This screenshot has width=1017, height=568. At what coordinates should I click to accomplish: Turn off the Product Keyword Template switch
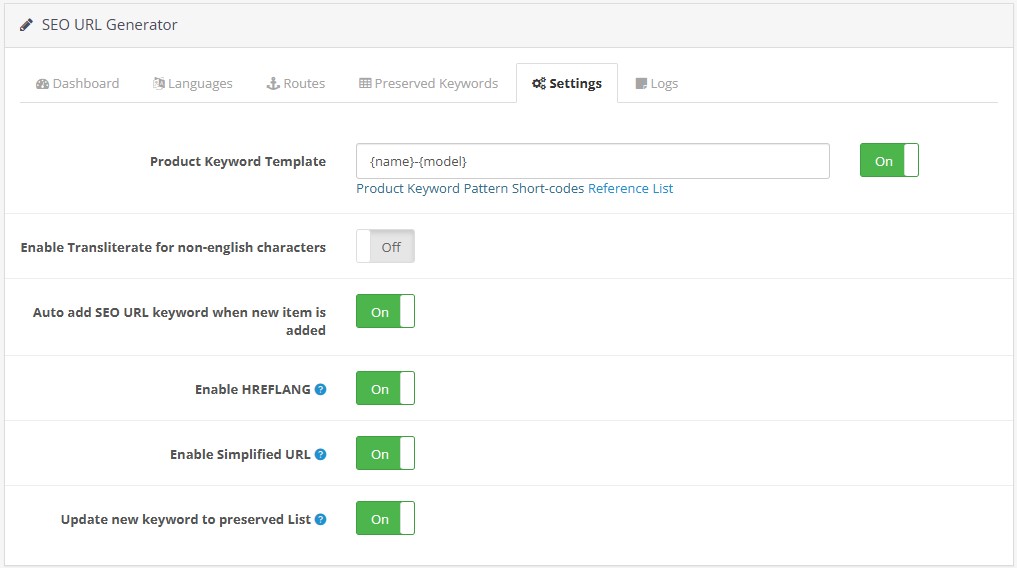click(888, 161)
